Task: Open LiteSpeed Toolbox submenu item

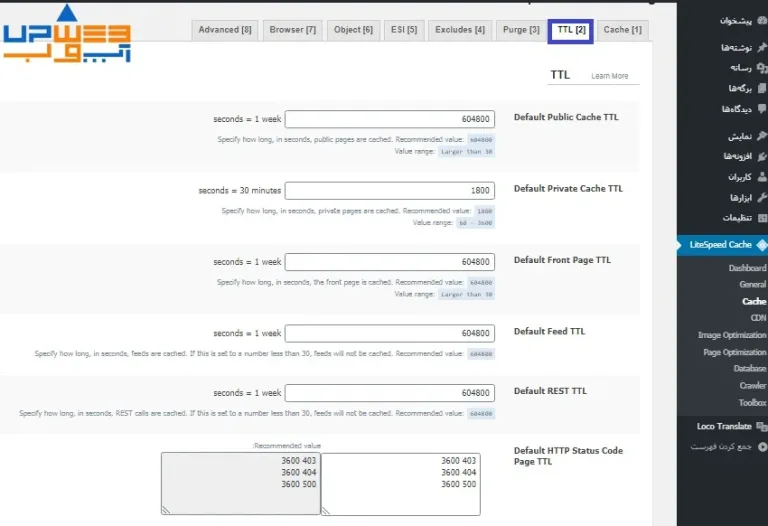Action: coord(752,403)
